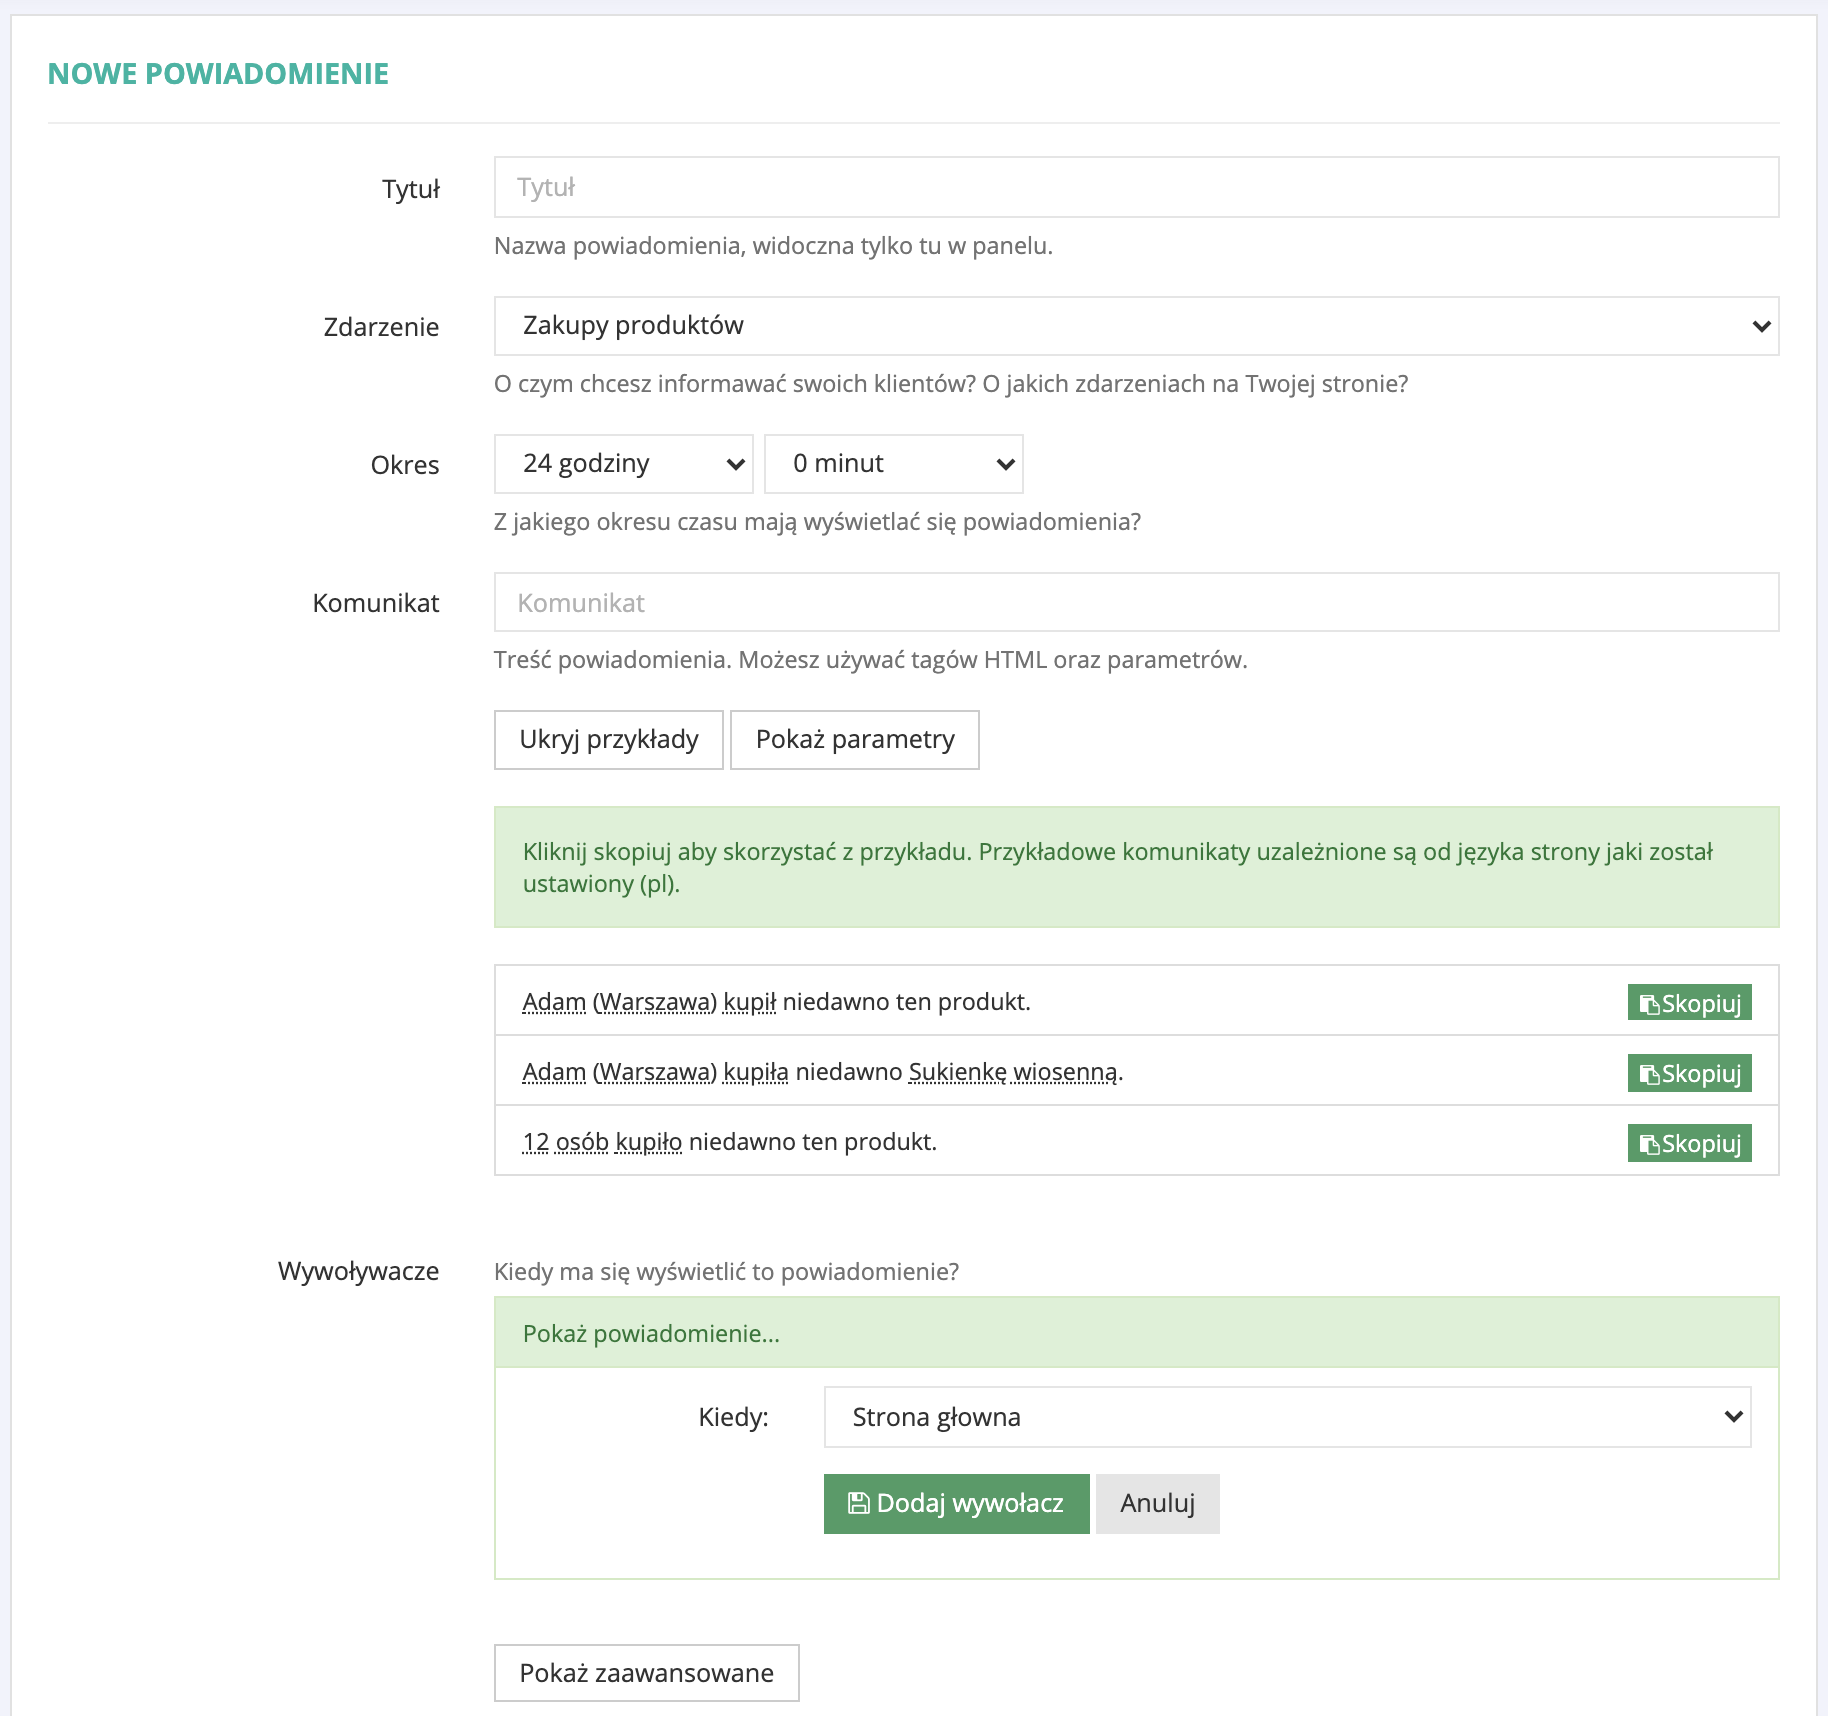Show parameters via Pokaż parametry
This screenshot has height=1716, width=1828.
click(x=854, y=740)
